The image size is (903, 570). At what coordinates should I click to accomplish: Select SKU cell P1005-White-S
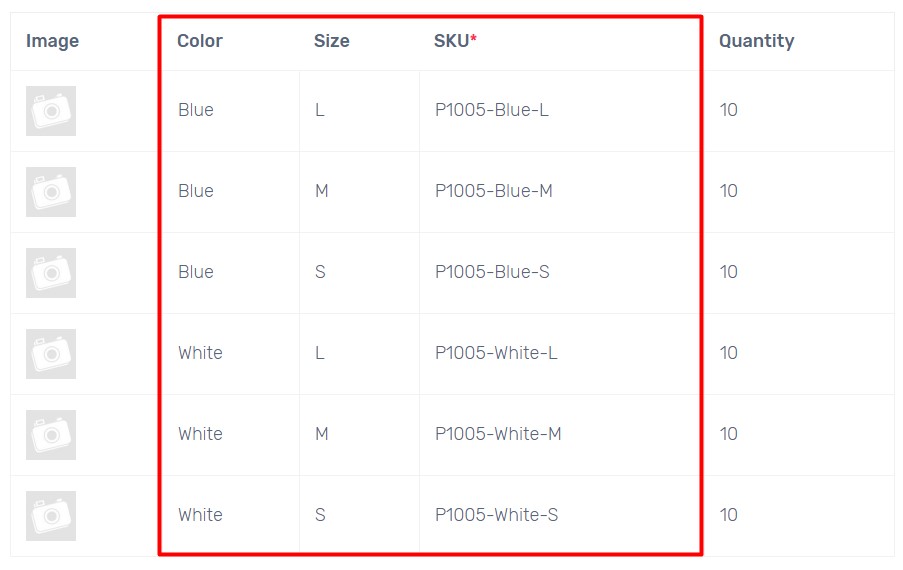(496, 515)
